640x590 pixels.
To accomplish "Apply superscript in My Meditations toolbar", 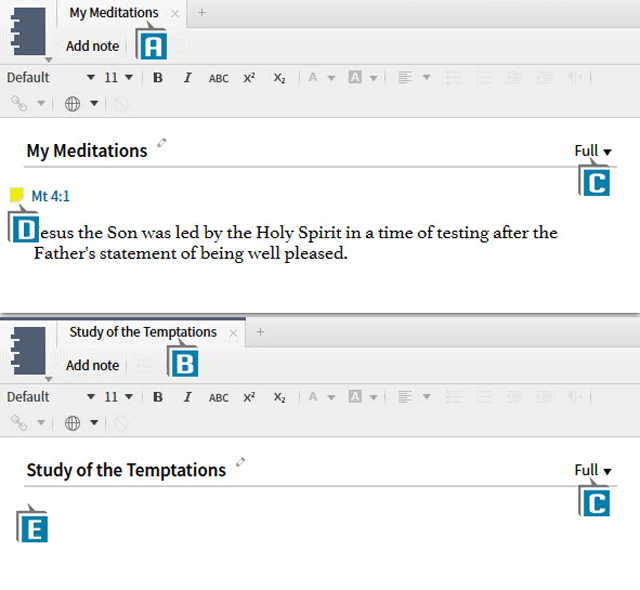I will click(249, 78).
